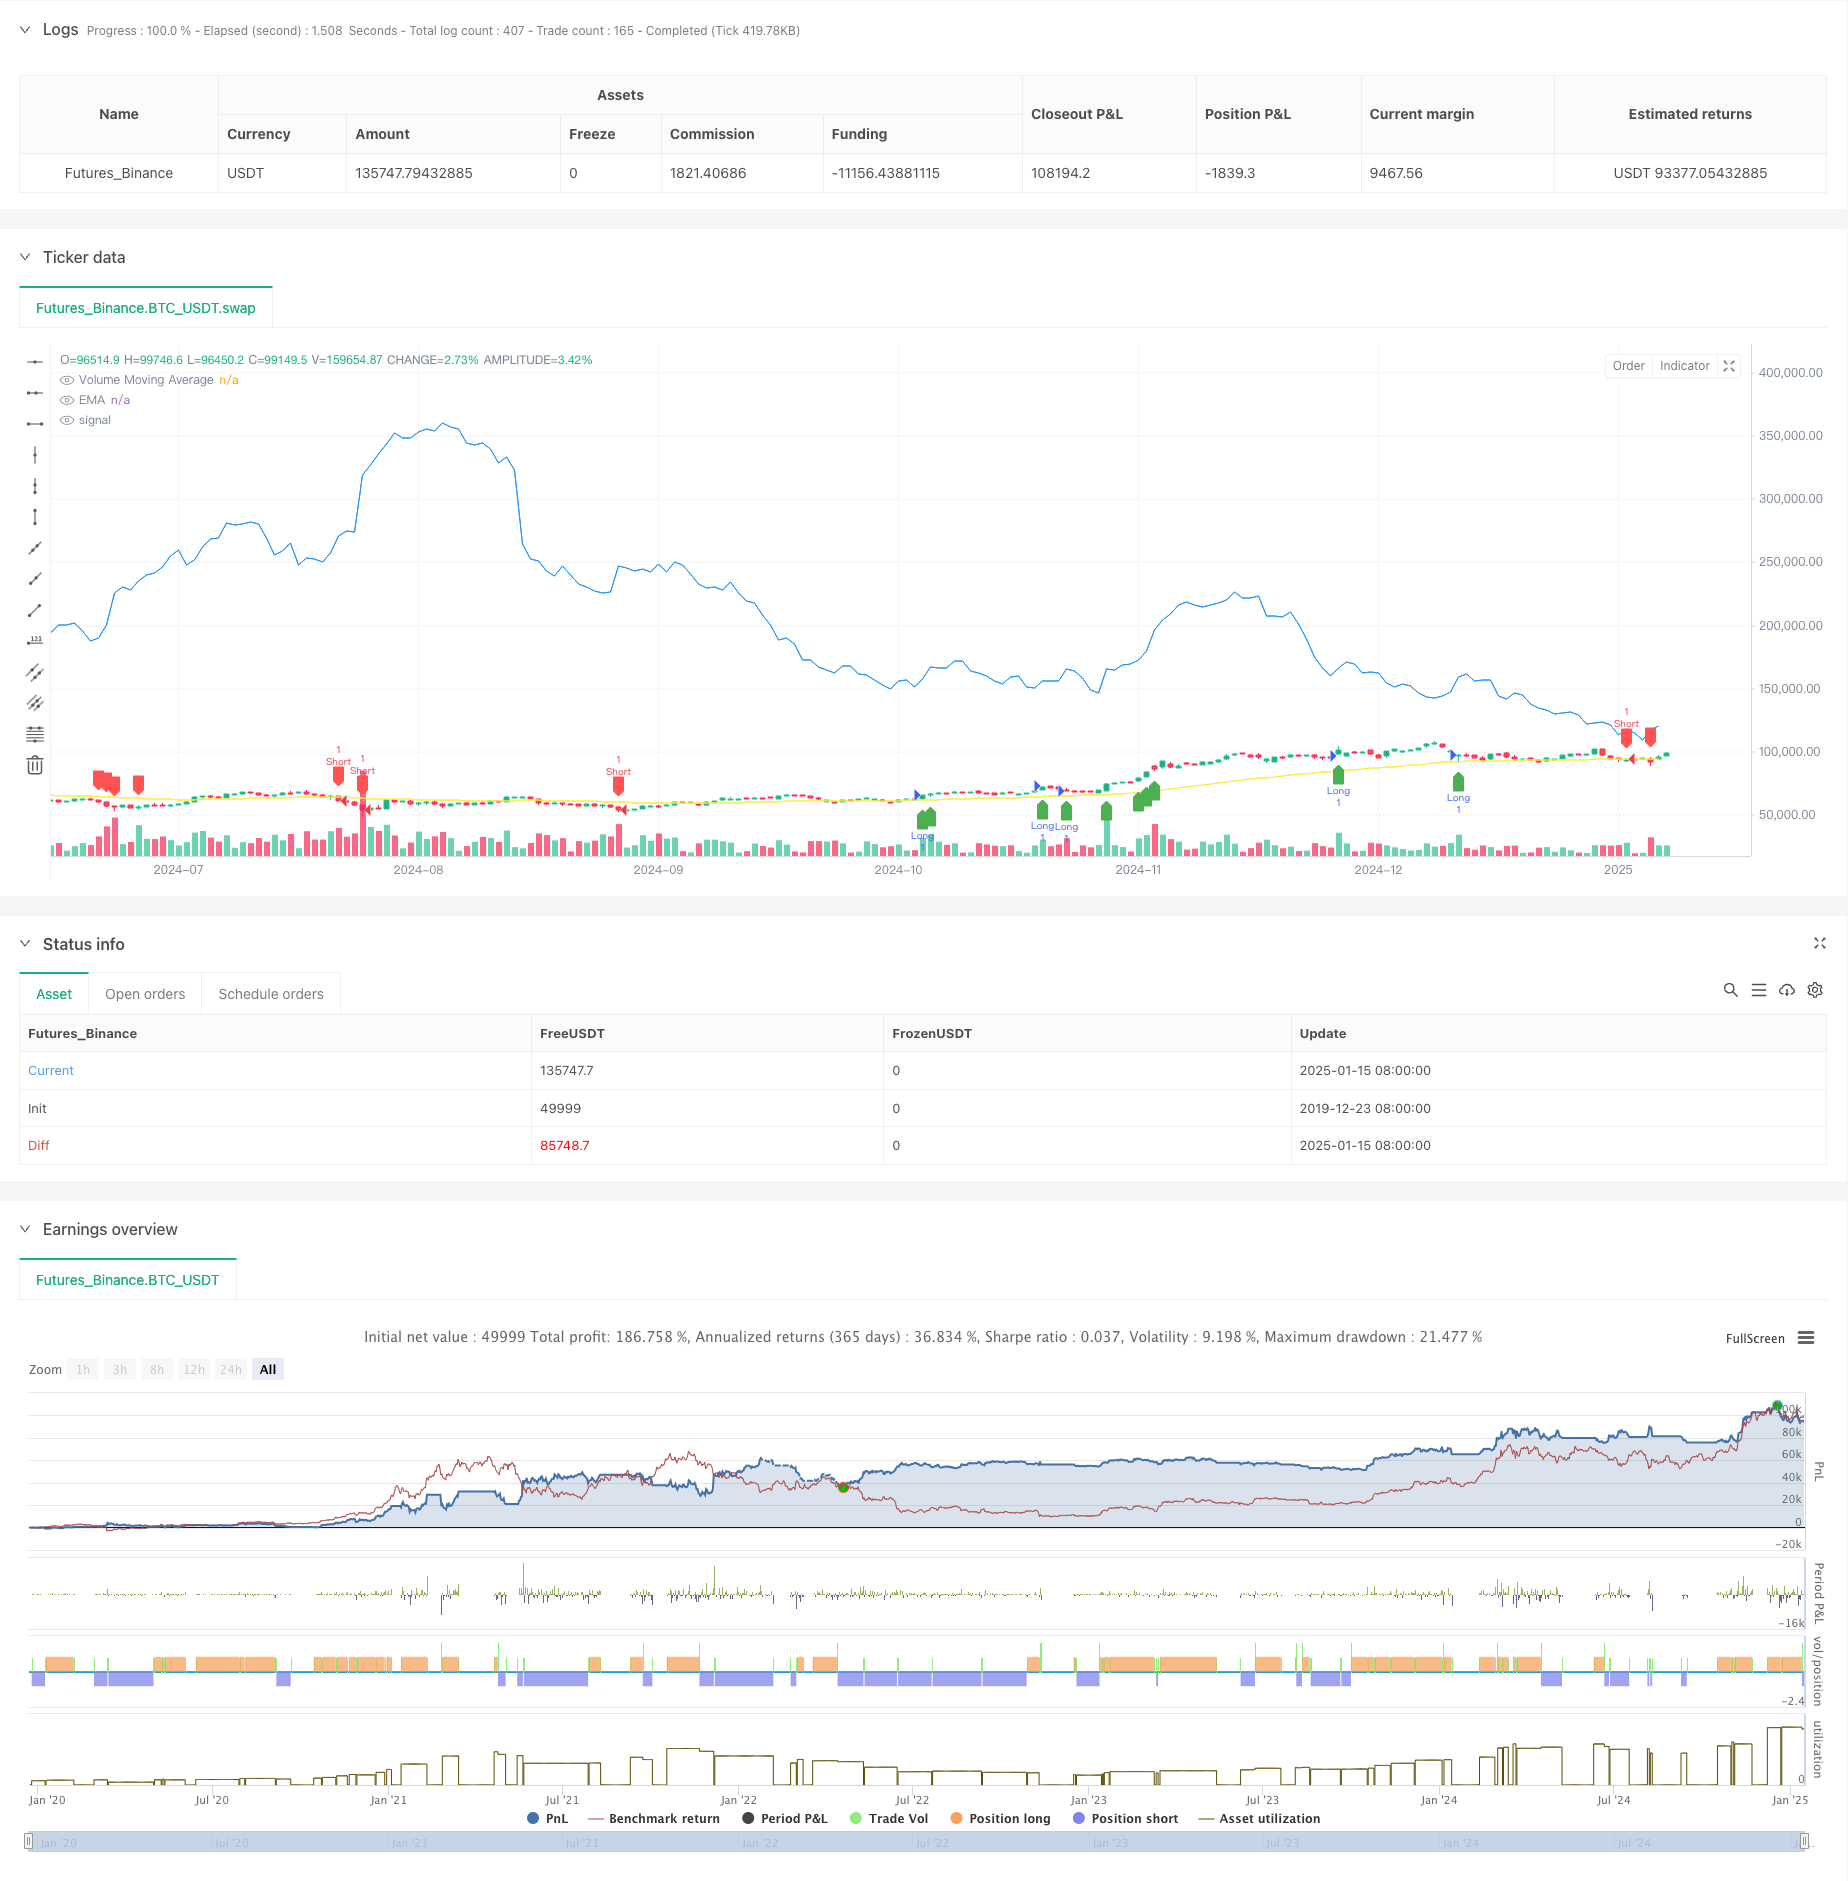Viewport: 1848px width, 1881px height.
Task: Click cloud download icon in Status info
Action: (x=1787, y=990)
